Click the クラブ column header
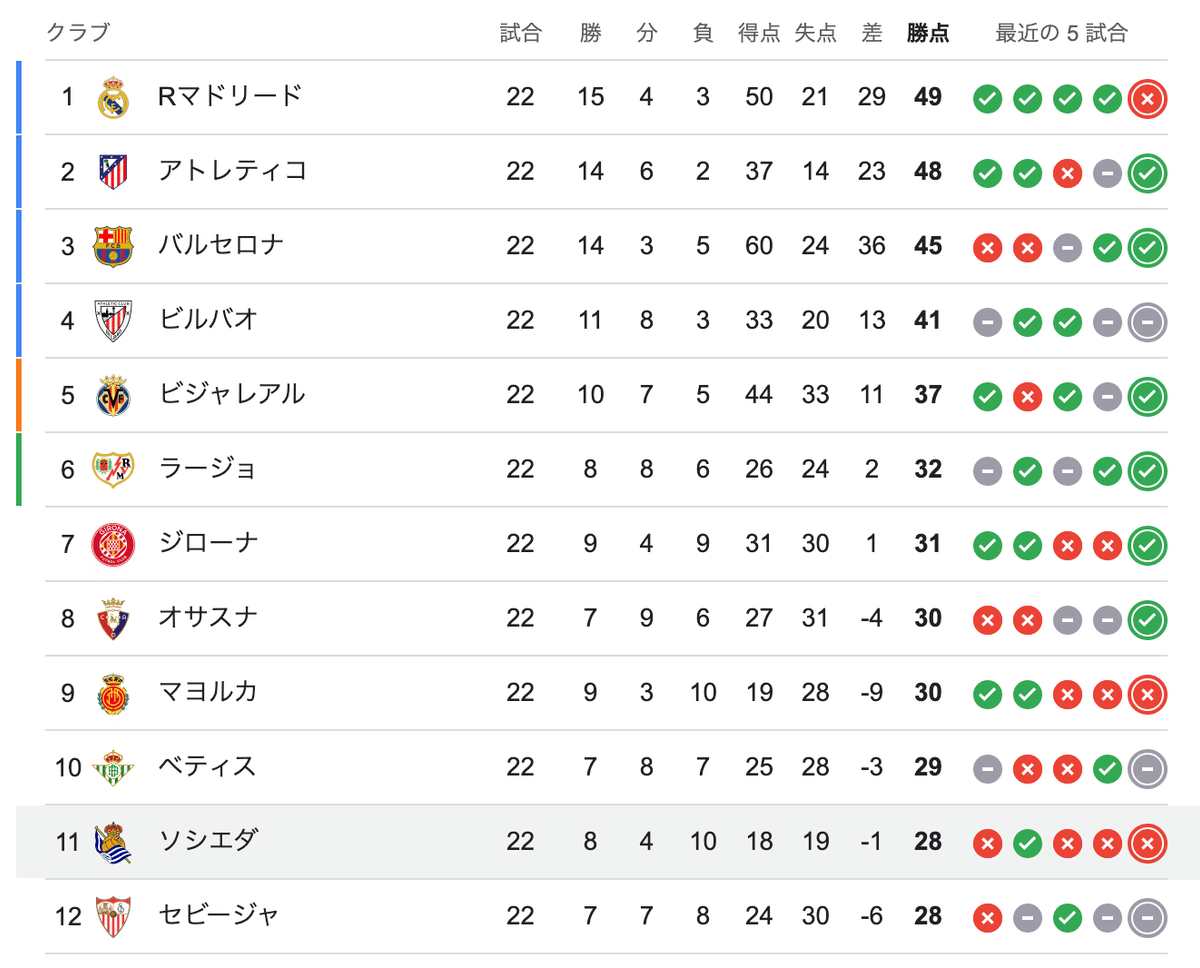 78,33
